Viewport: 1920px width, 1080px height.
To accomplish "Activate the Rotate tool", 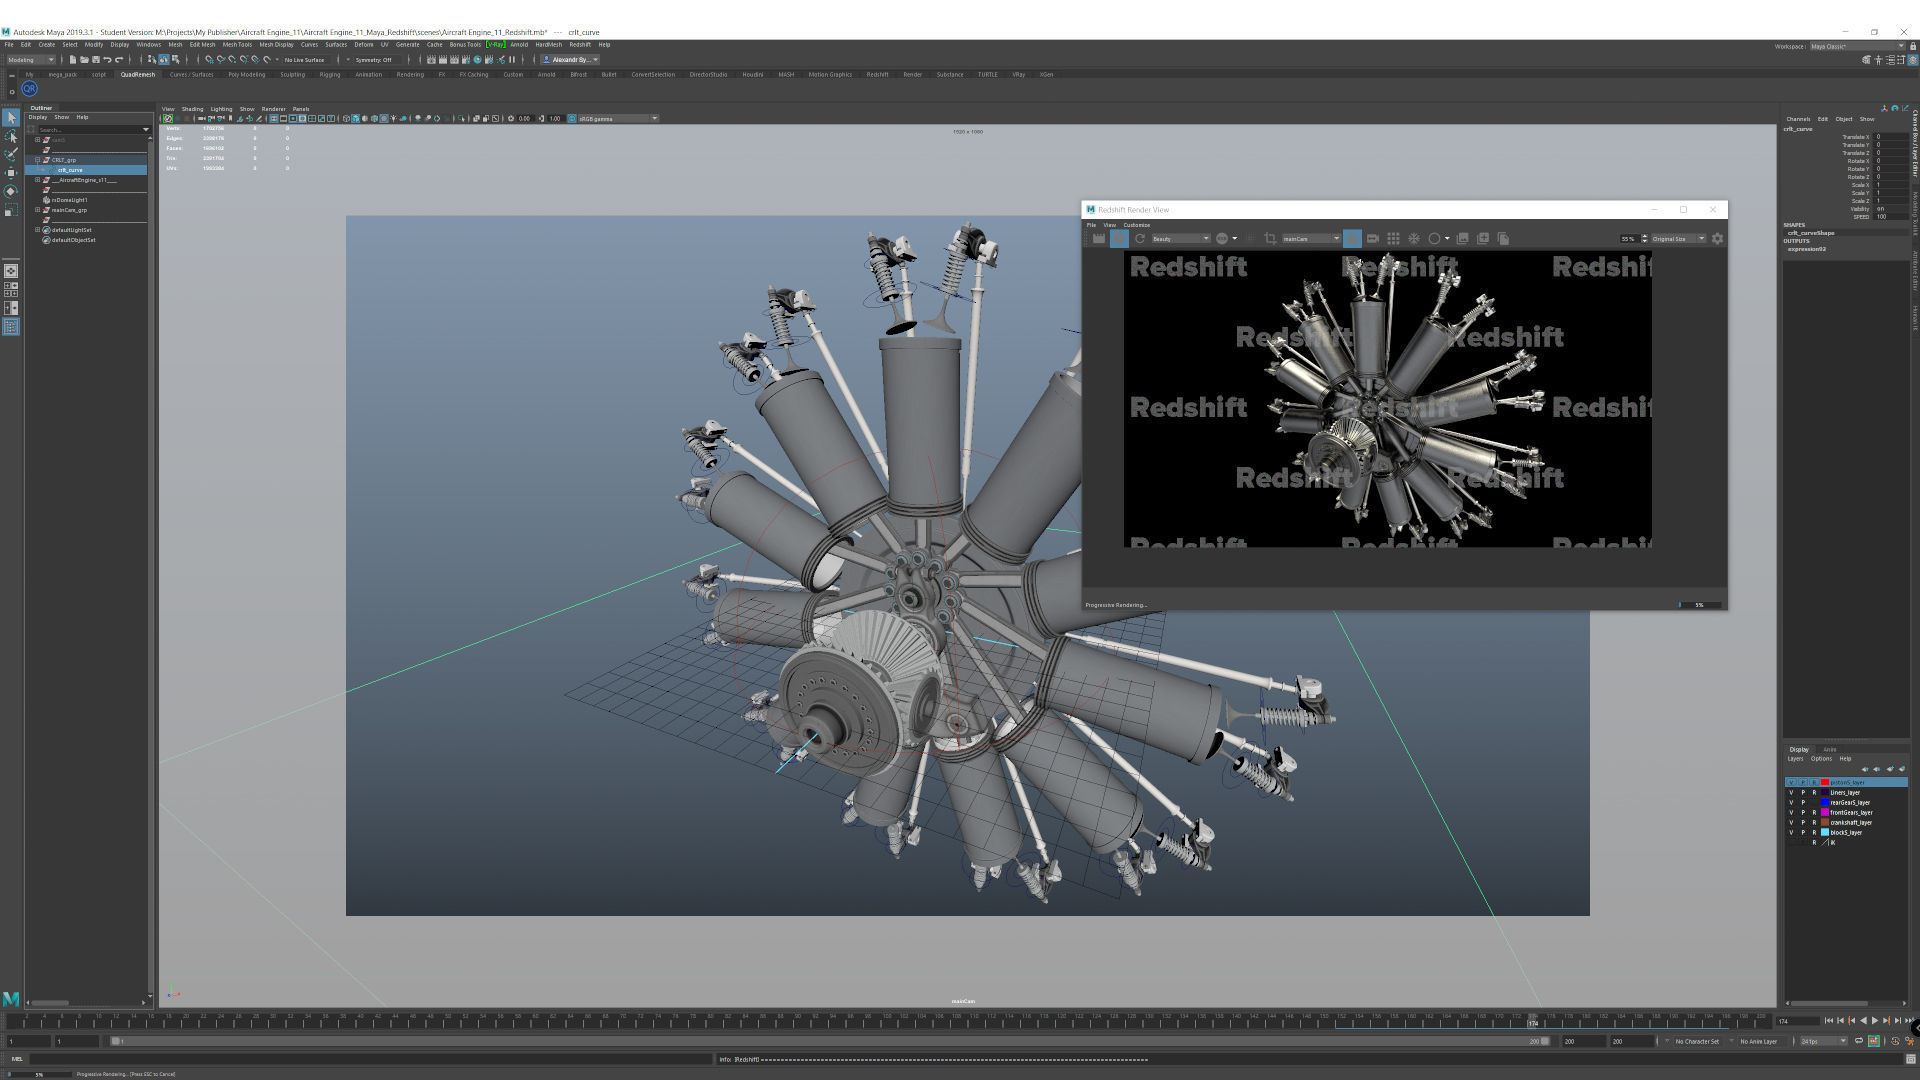I will [11, 190].
